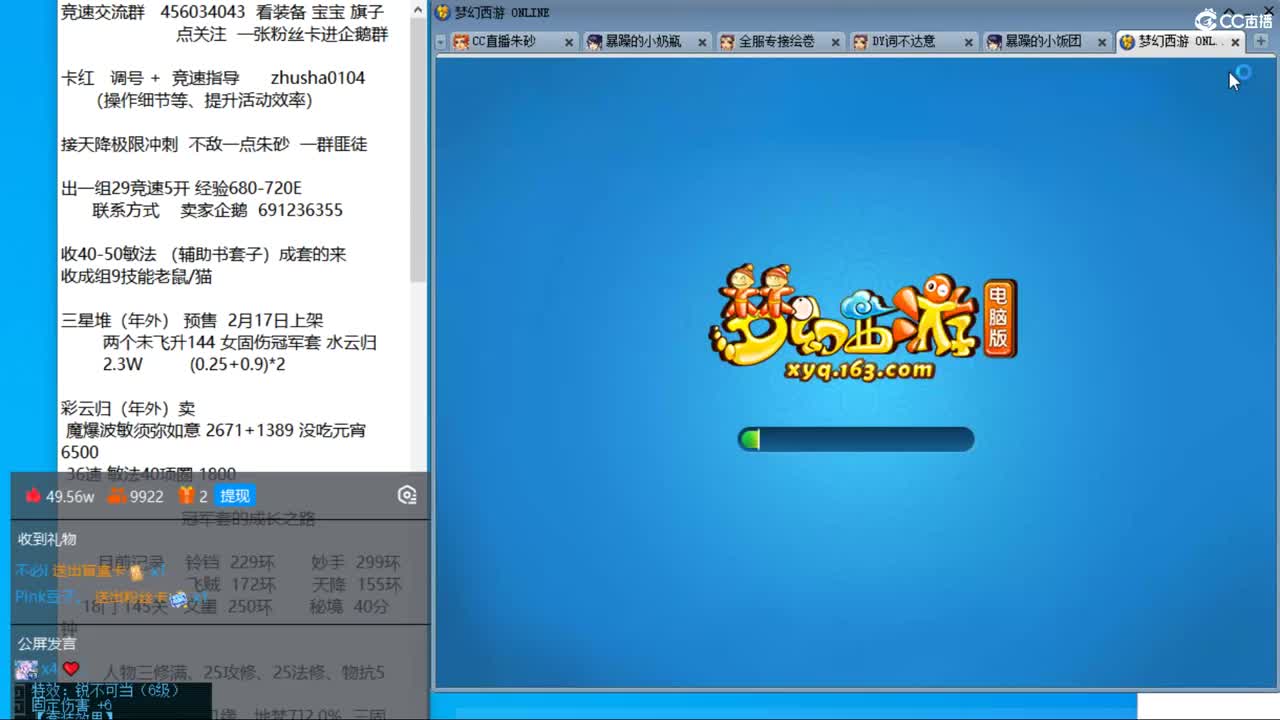
Task: Switch to the DY词不达意 tab
Action: [912, 42]
